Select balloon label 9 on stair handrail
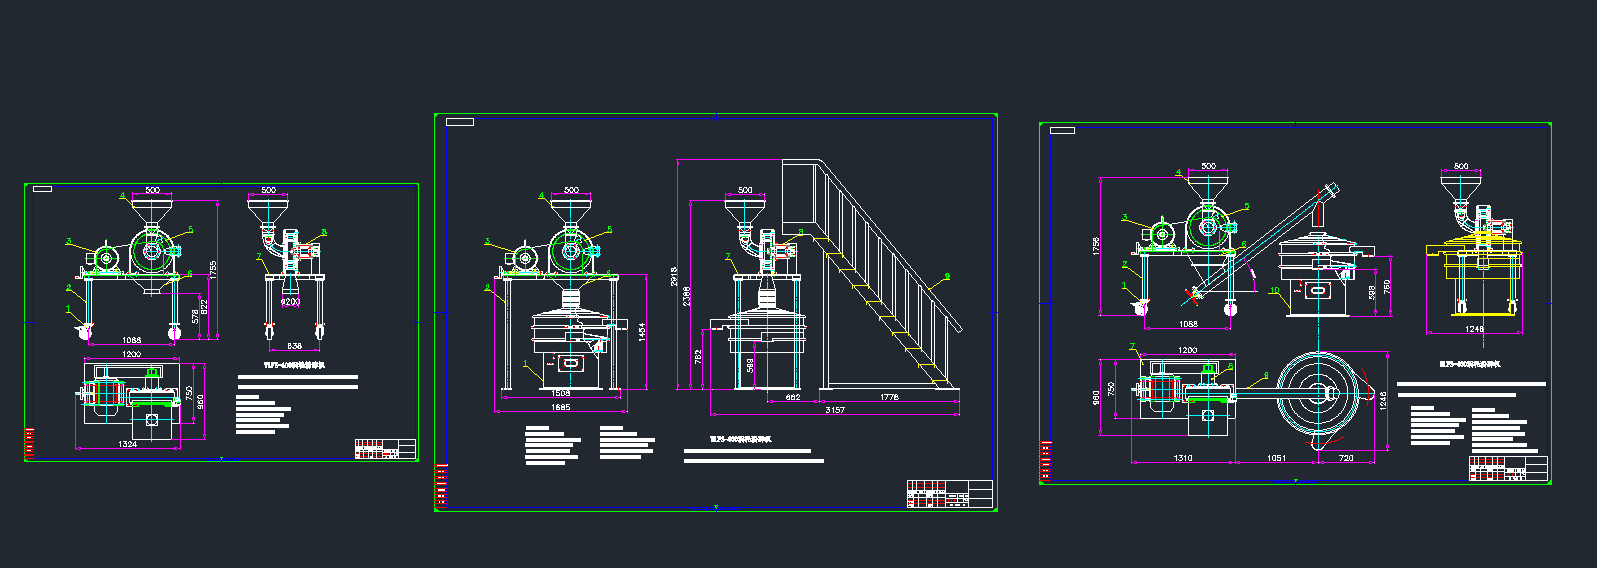 click(x=947, y=276)
